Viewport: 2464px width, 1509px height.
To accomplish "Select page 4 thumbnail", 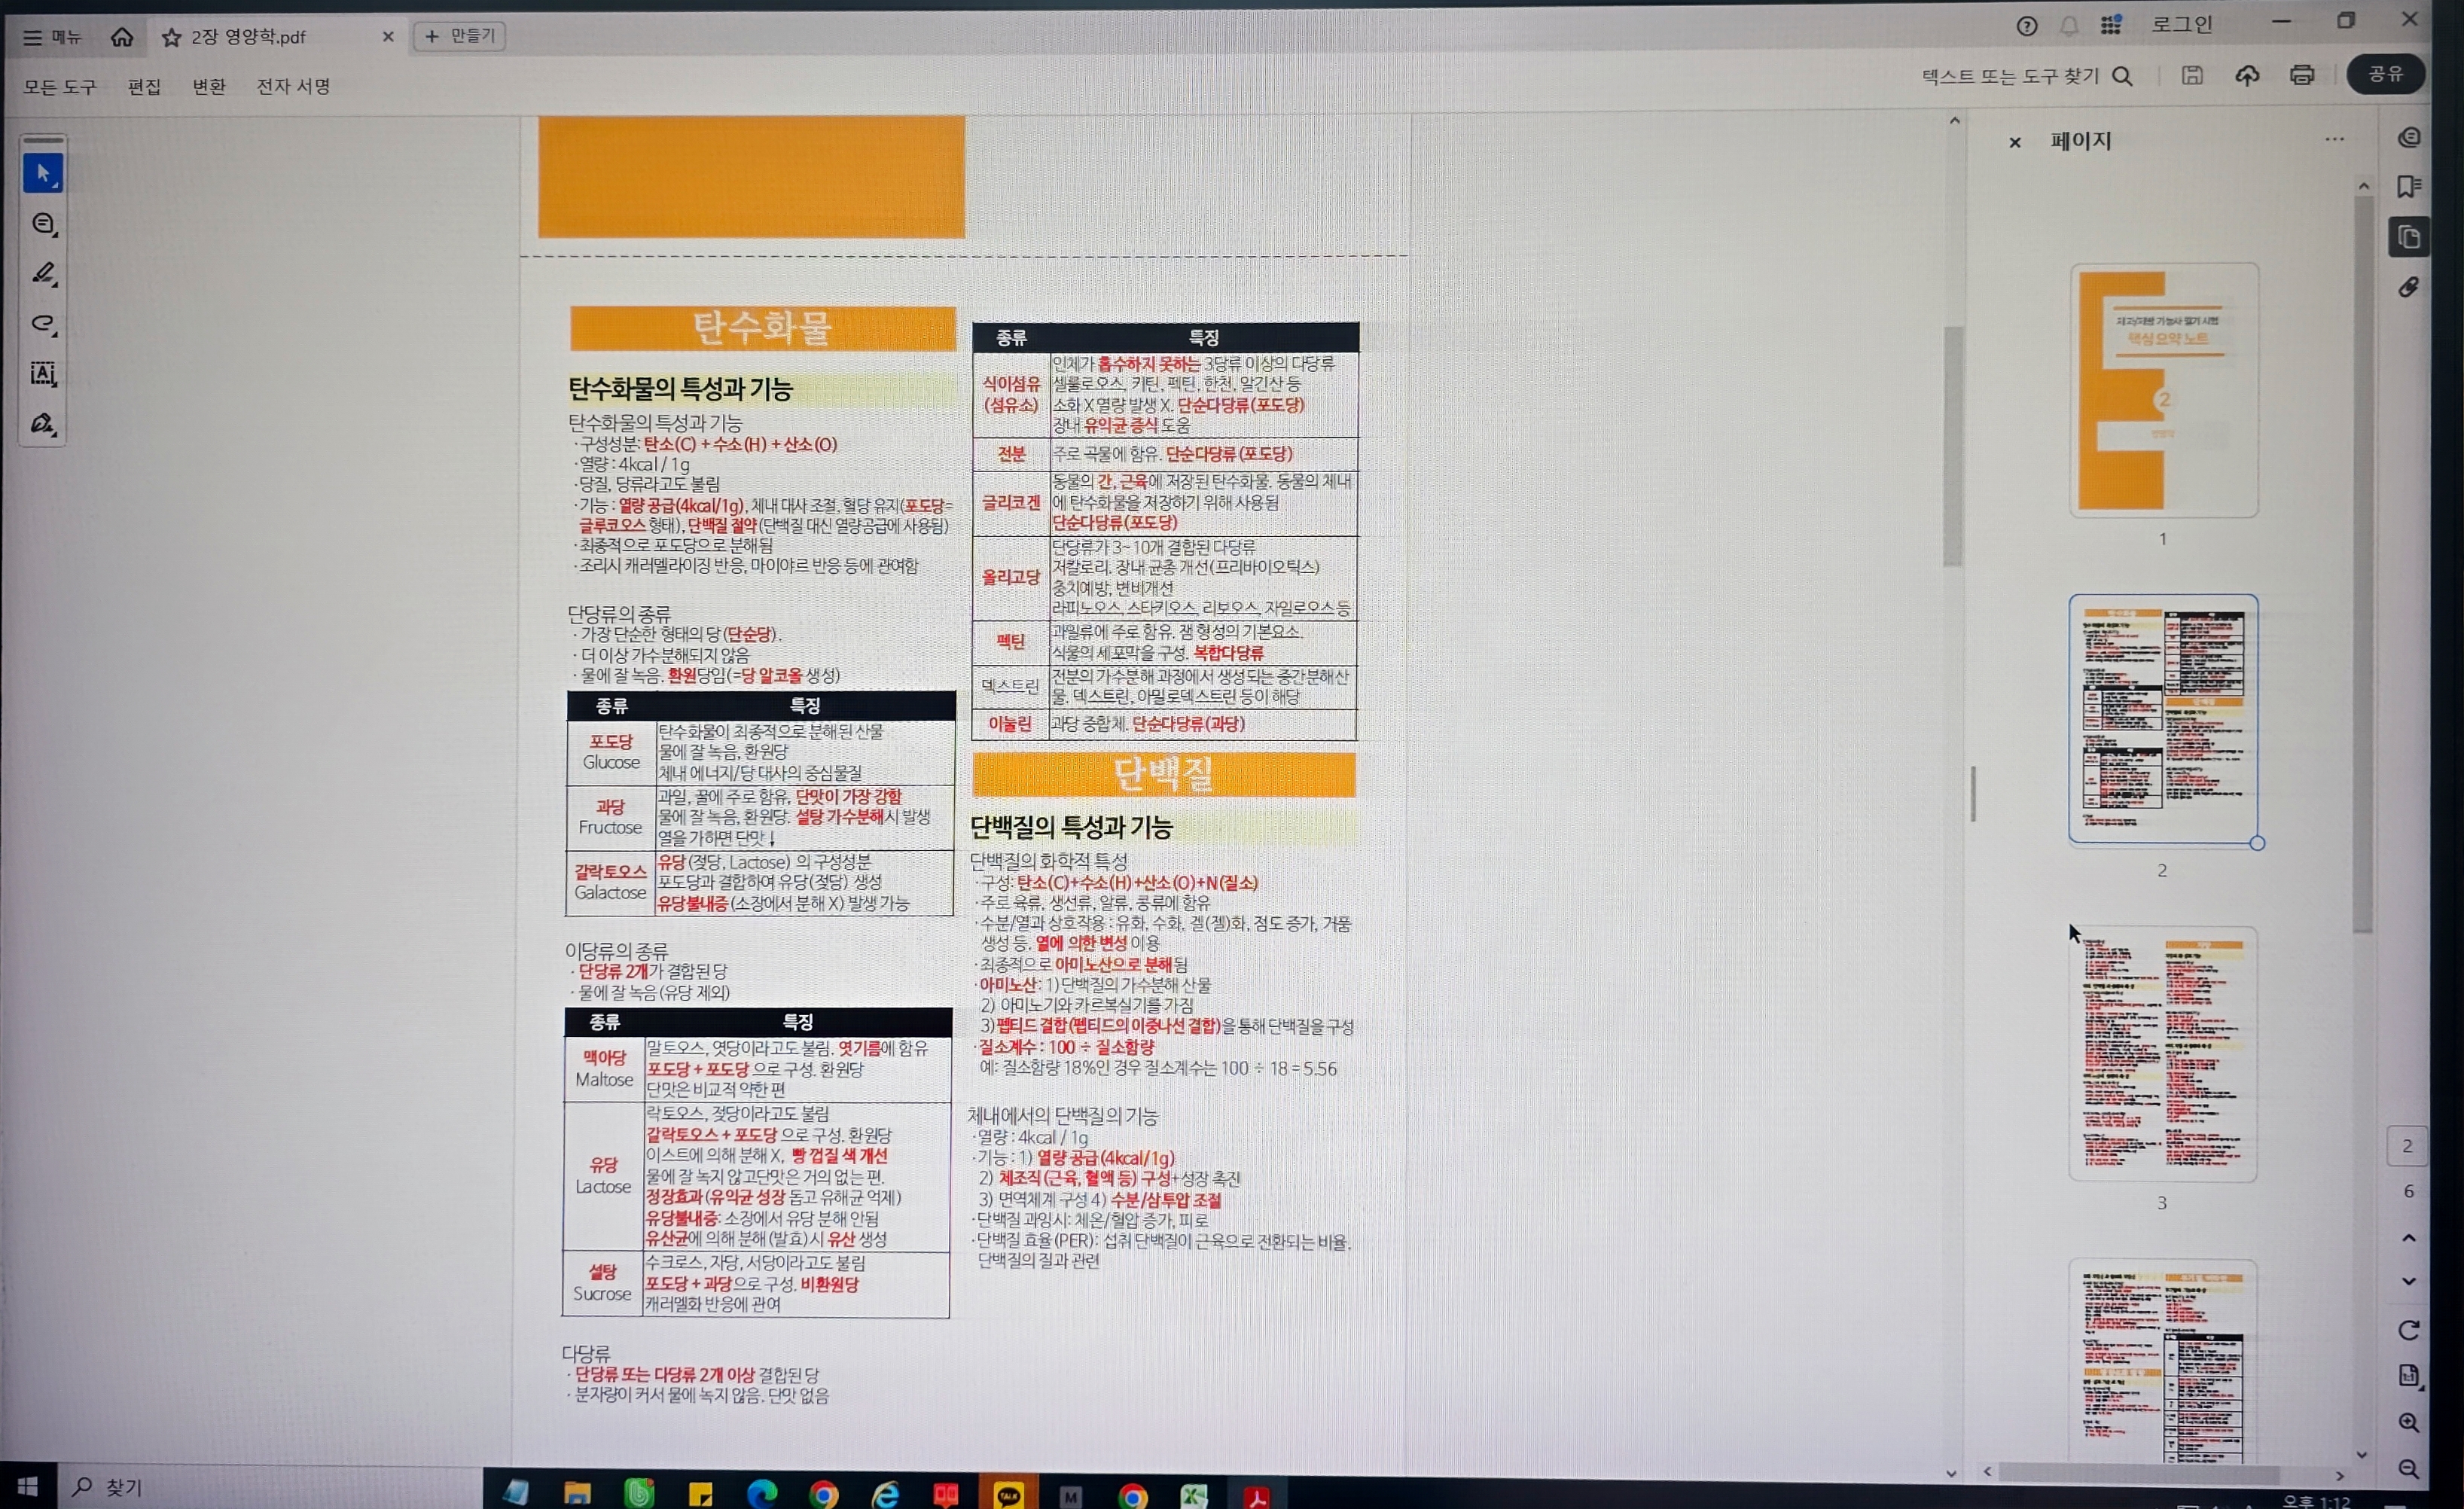I will [2163, 1362].
